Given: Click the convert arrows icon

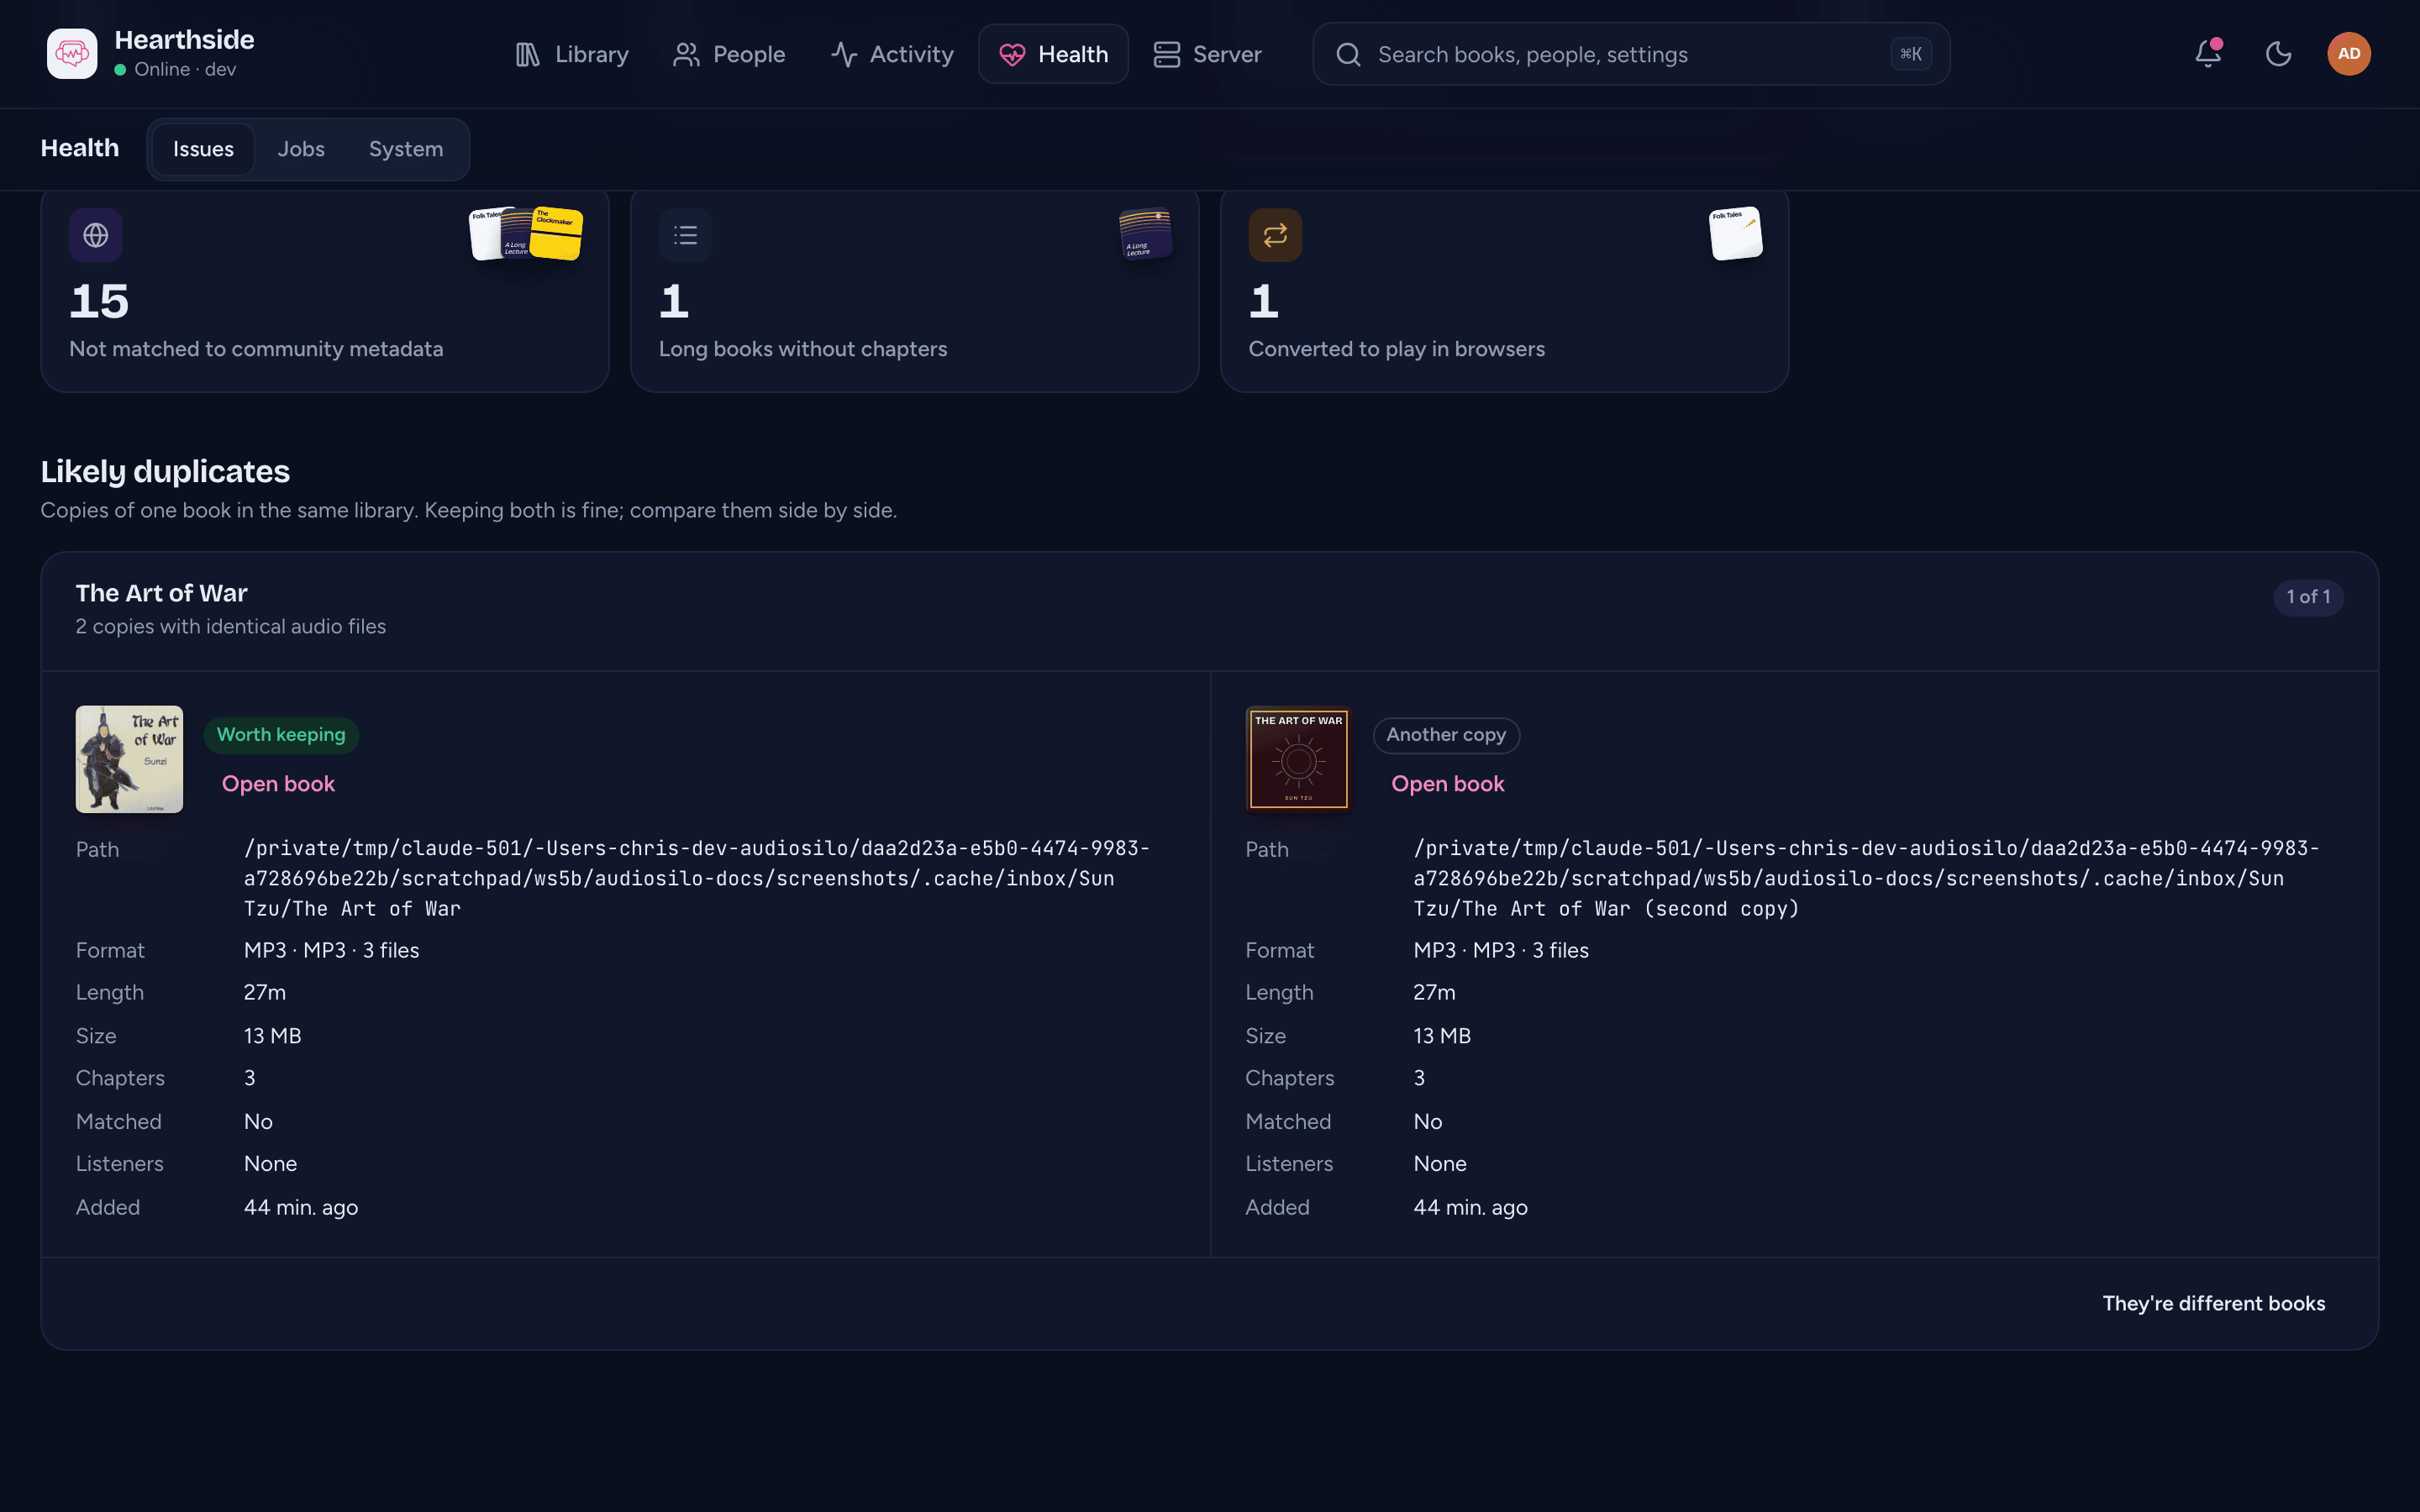Looking at the screenshot, I should [x=1275, y=235].
